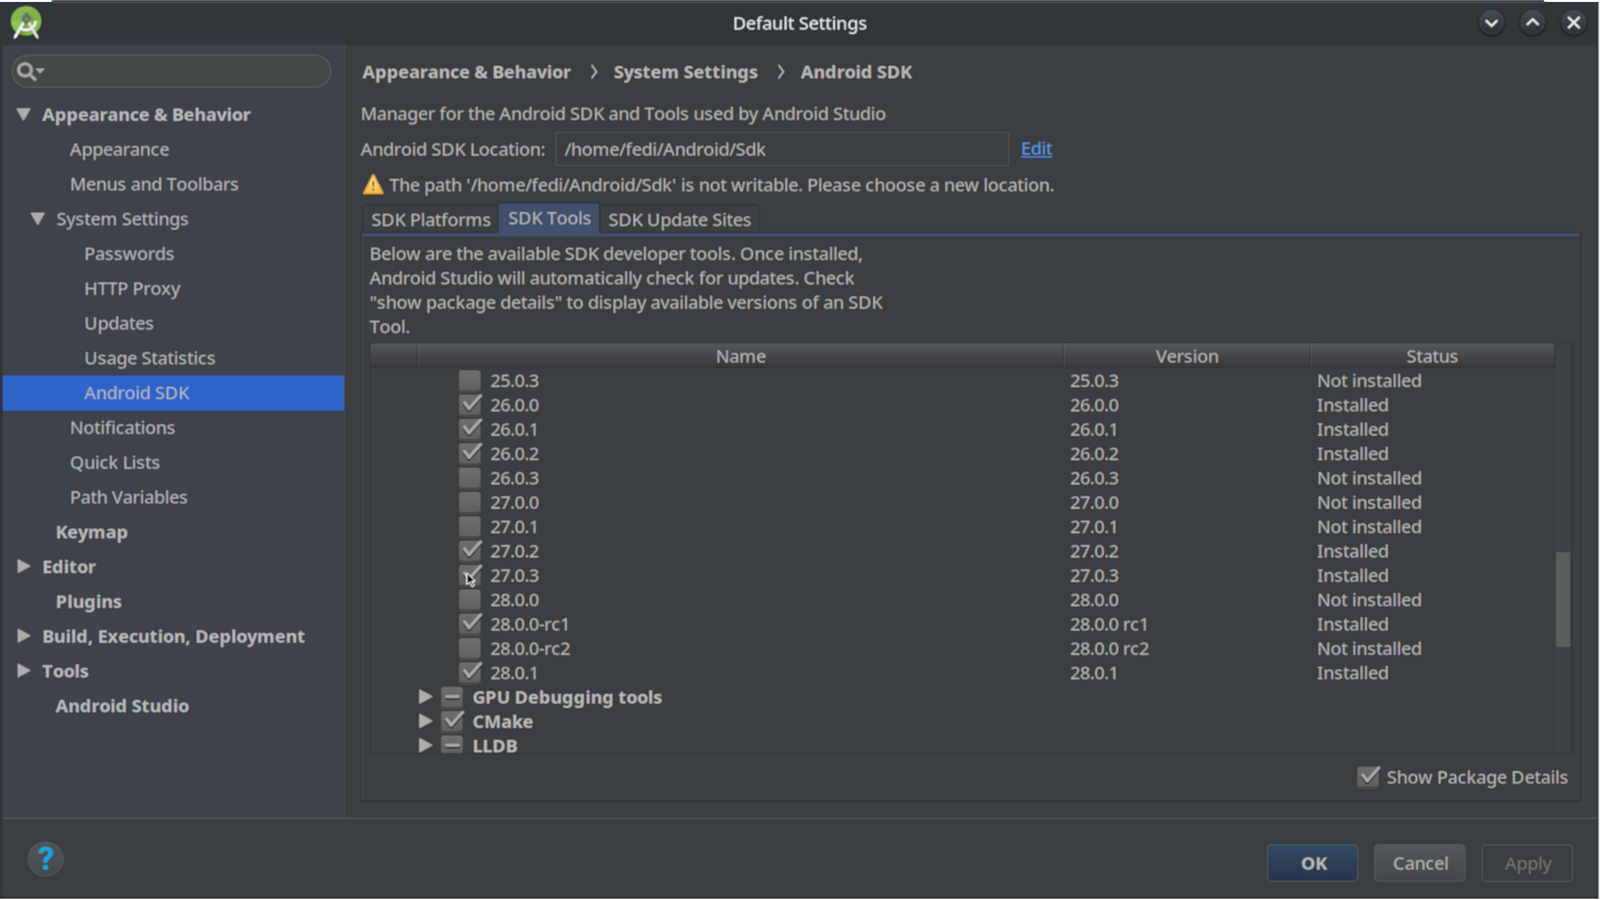Uncheck the 26.0.0 checkbox

point(470,405)
